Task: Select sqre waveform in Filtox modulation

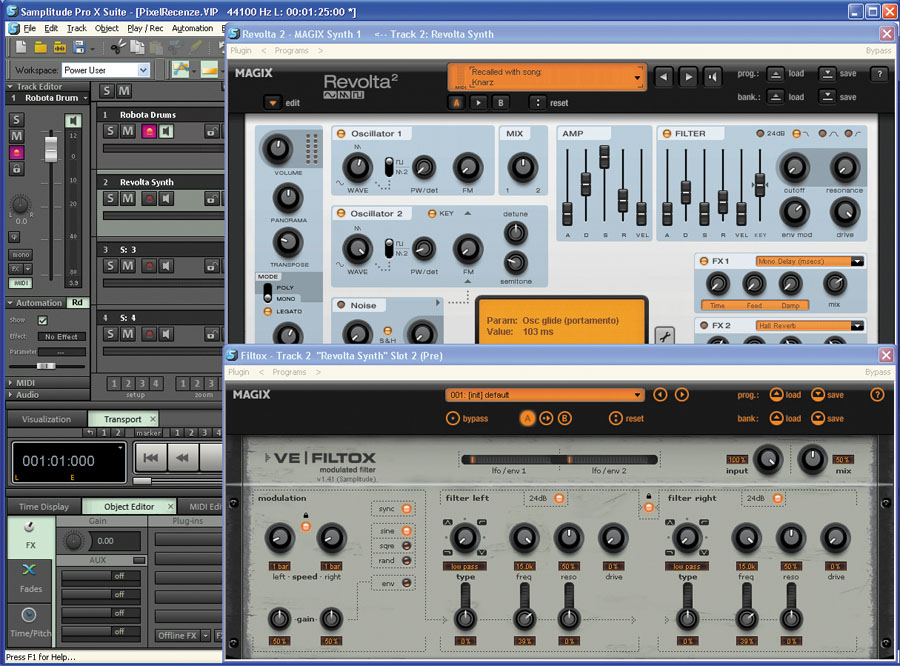Action: 407,546
